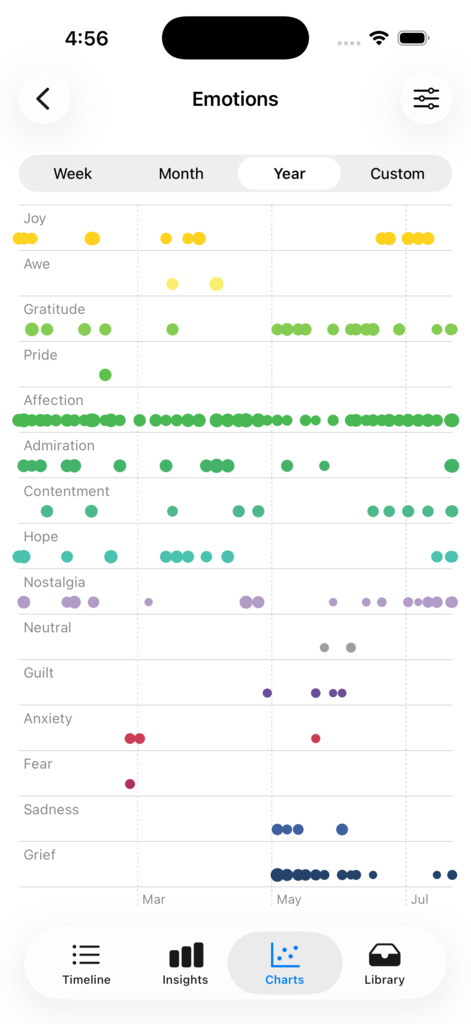Screen dimensions: 471x1024
Task: Tap the Emotions title
Action: (x=235, y=99)
